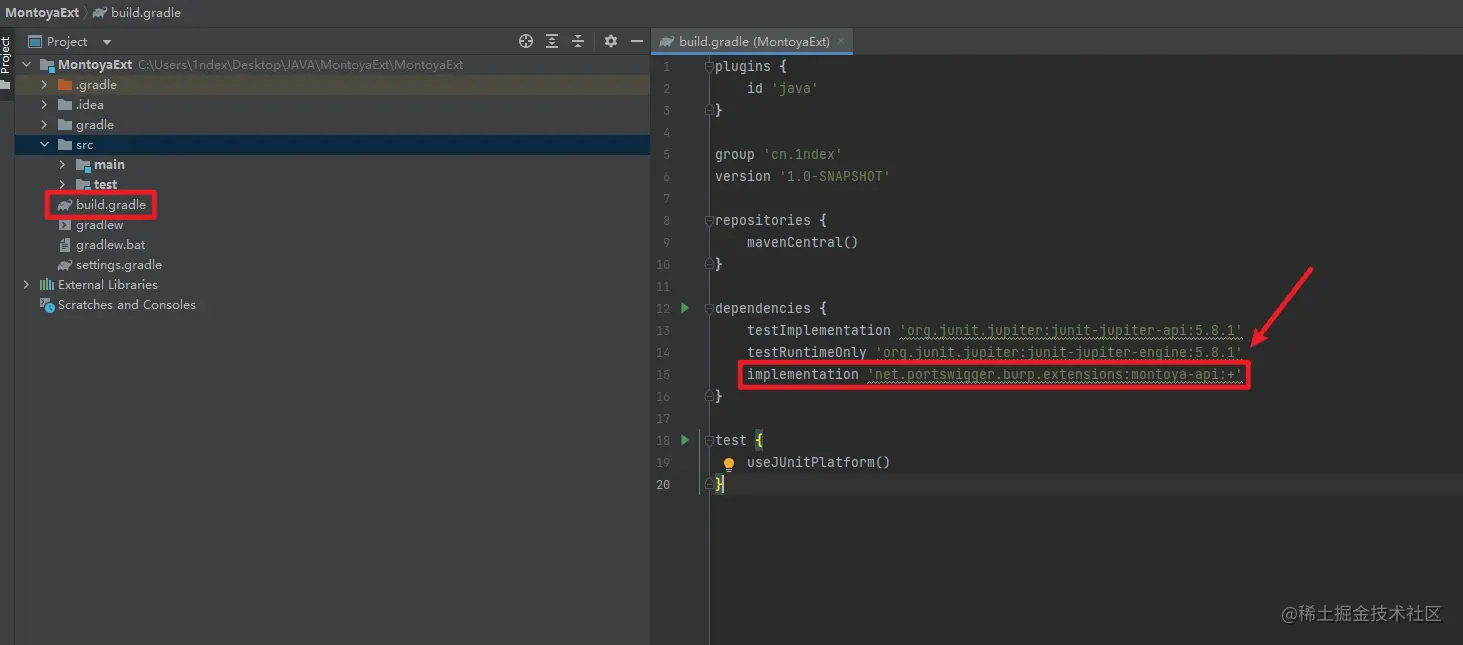The width and height of the screenshot is (1463, 645).
Task: Open Project panel settings gear
Action: click(x=611, y=41)
